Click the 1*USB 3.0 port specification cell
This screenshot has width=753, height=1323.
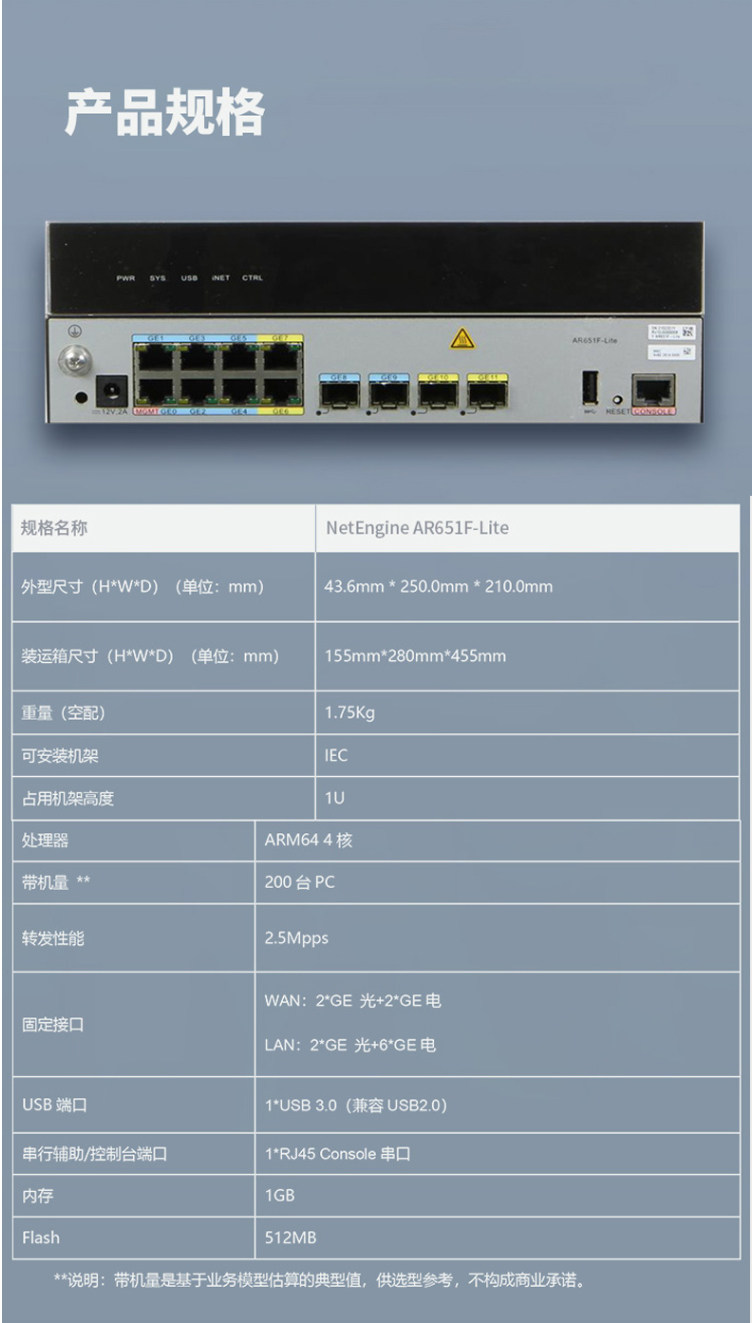tap(497, 1105)
